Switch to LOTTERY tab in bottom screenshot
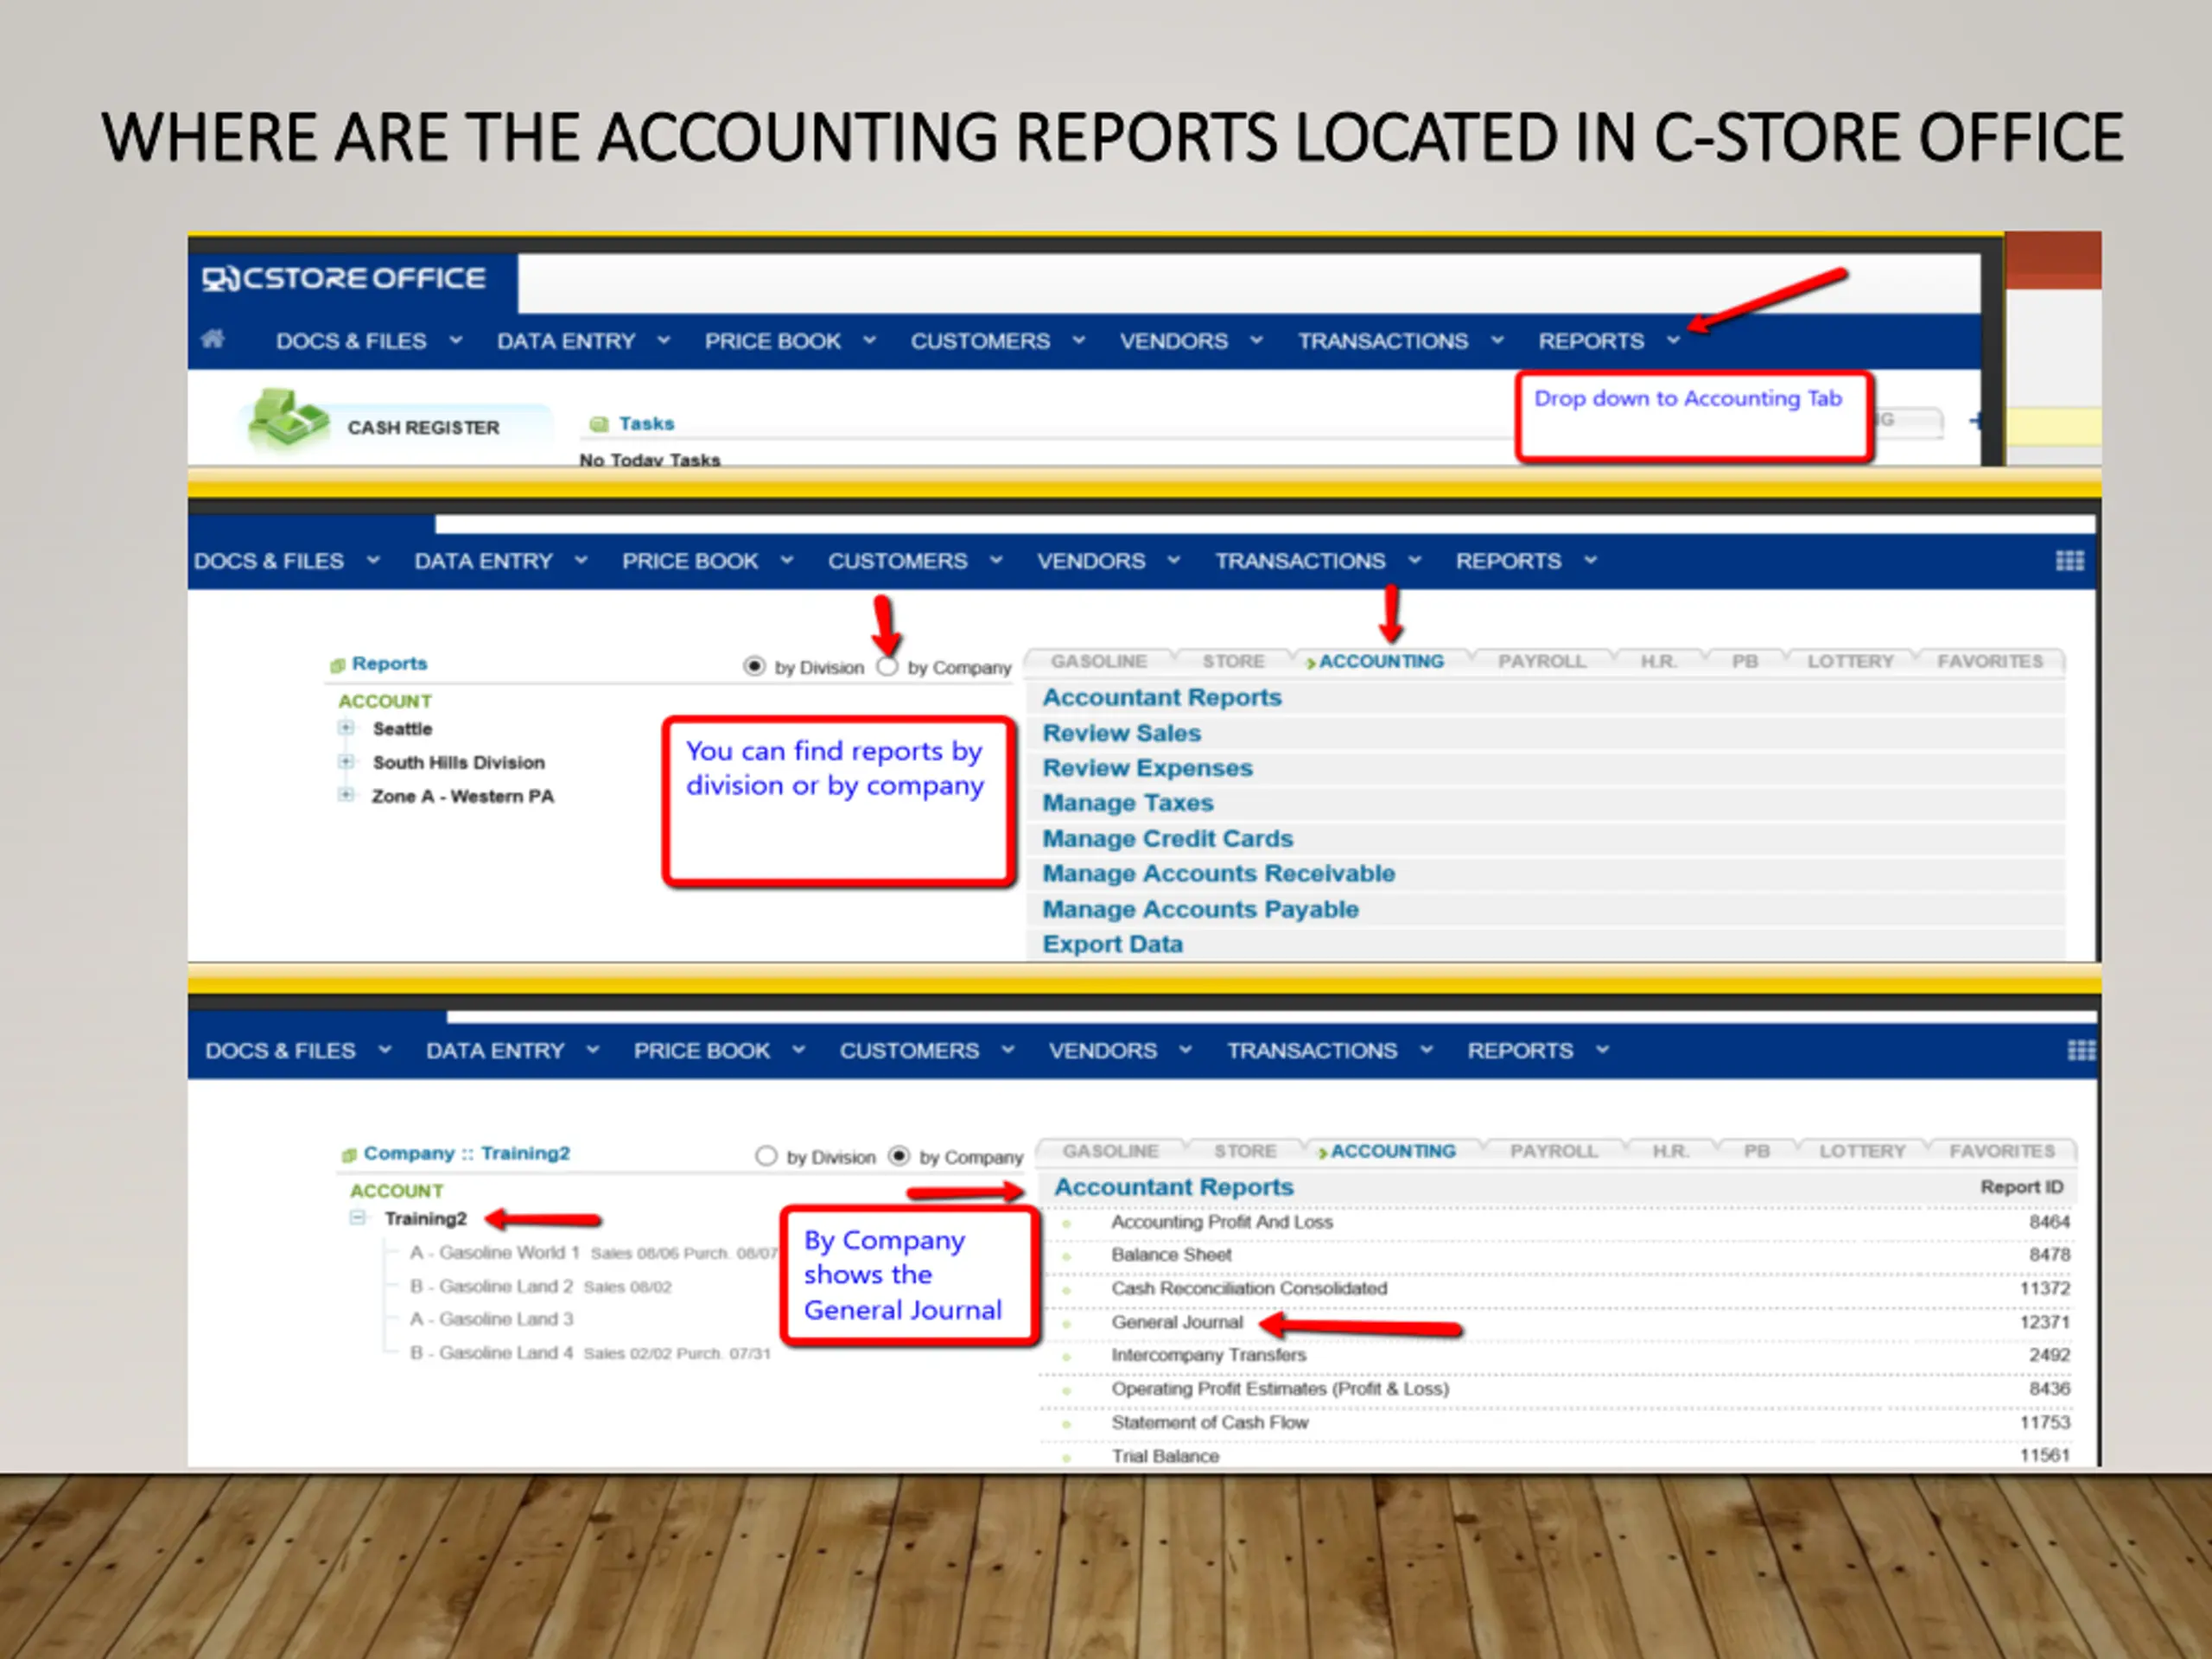Image resolution: width=2212 pixels, height=1659 pixels. pyautogui.click(x=1862, y=1151)
